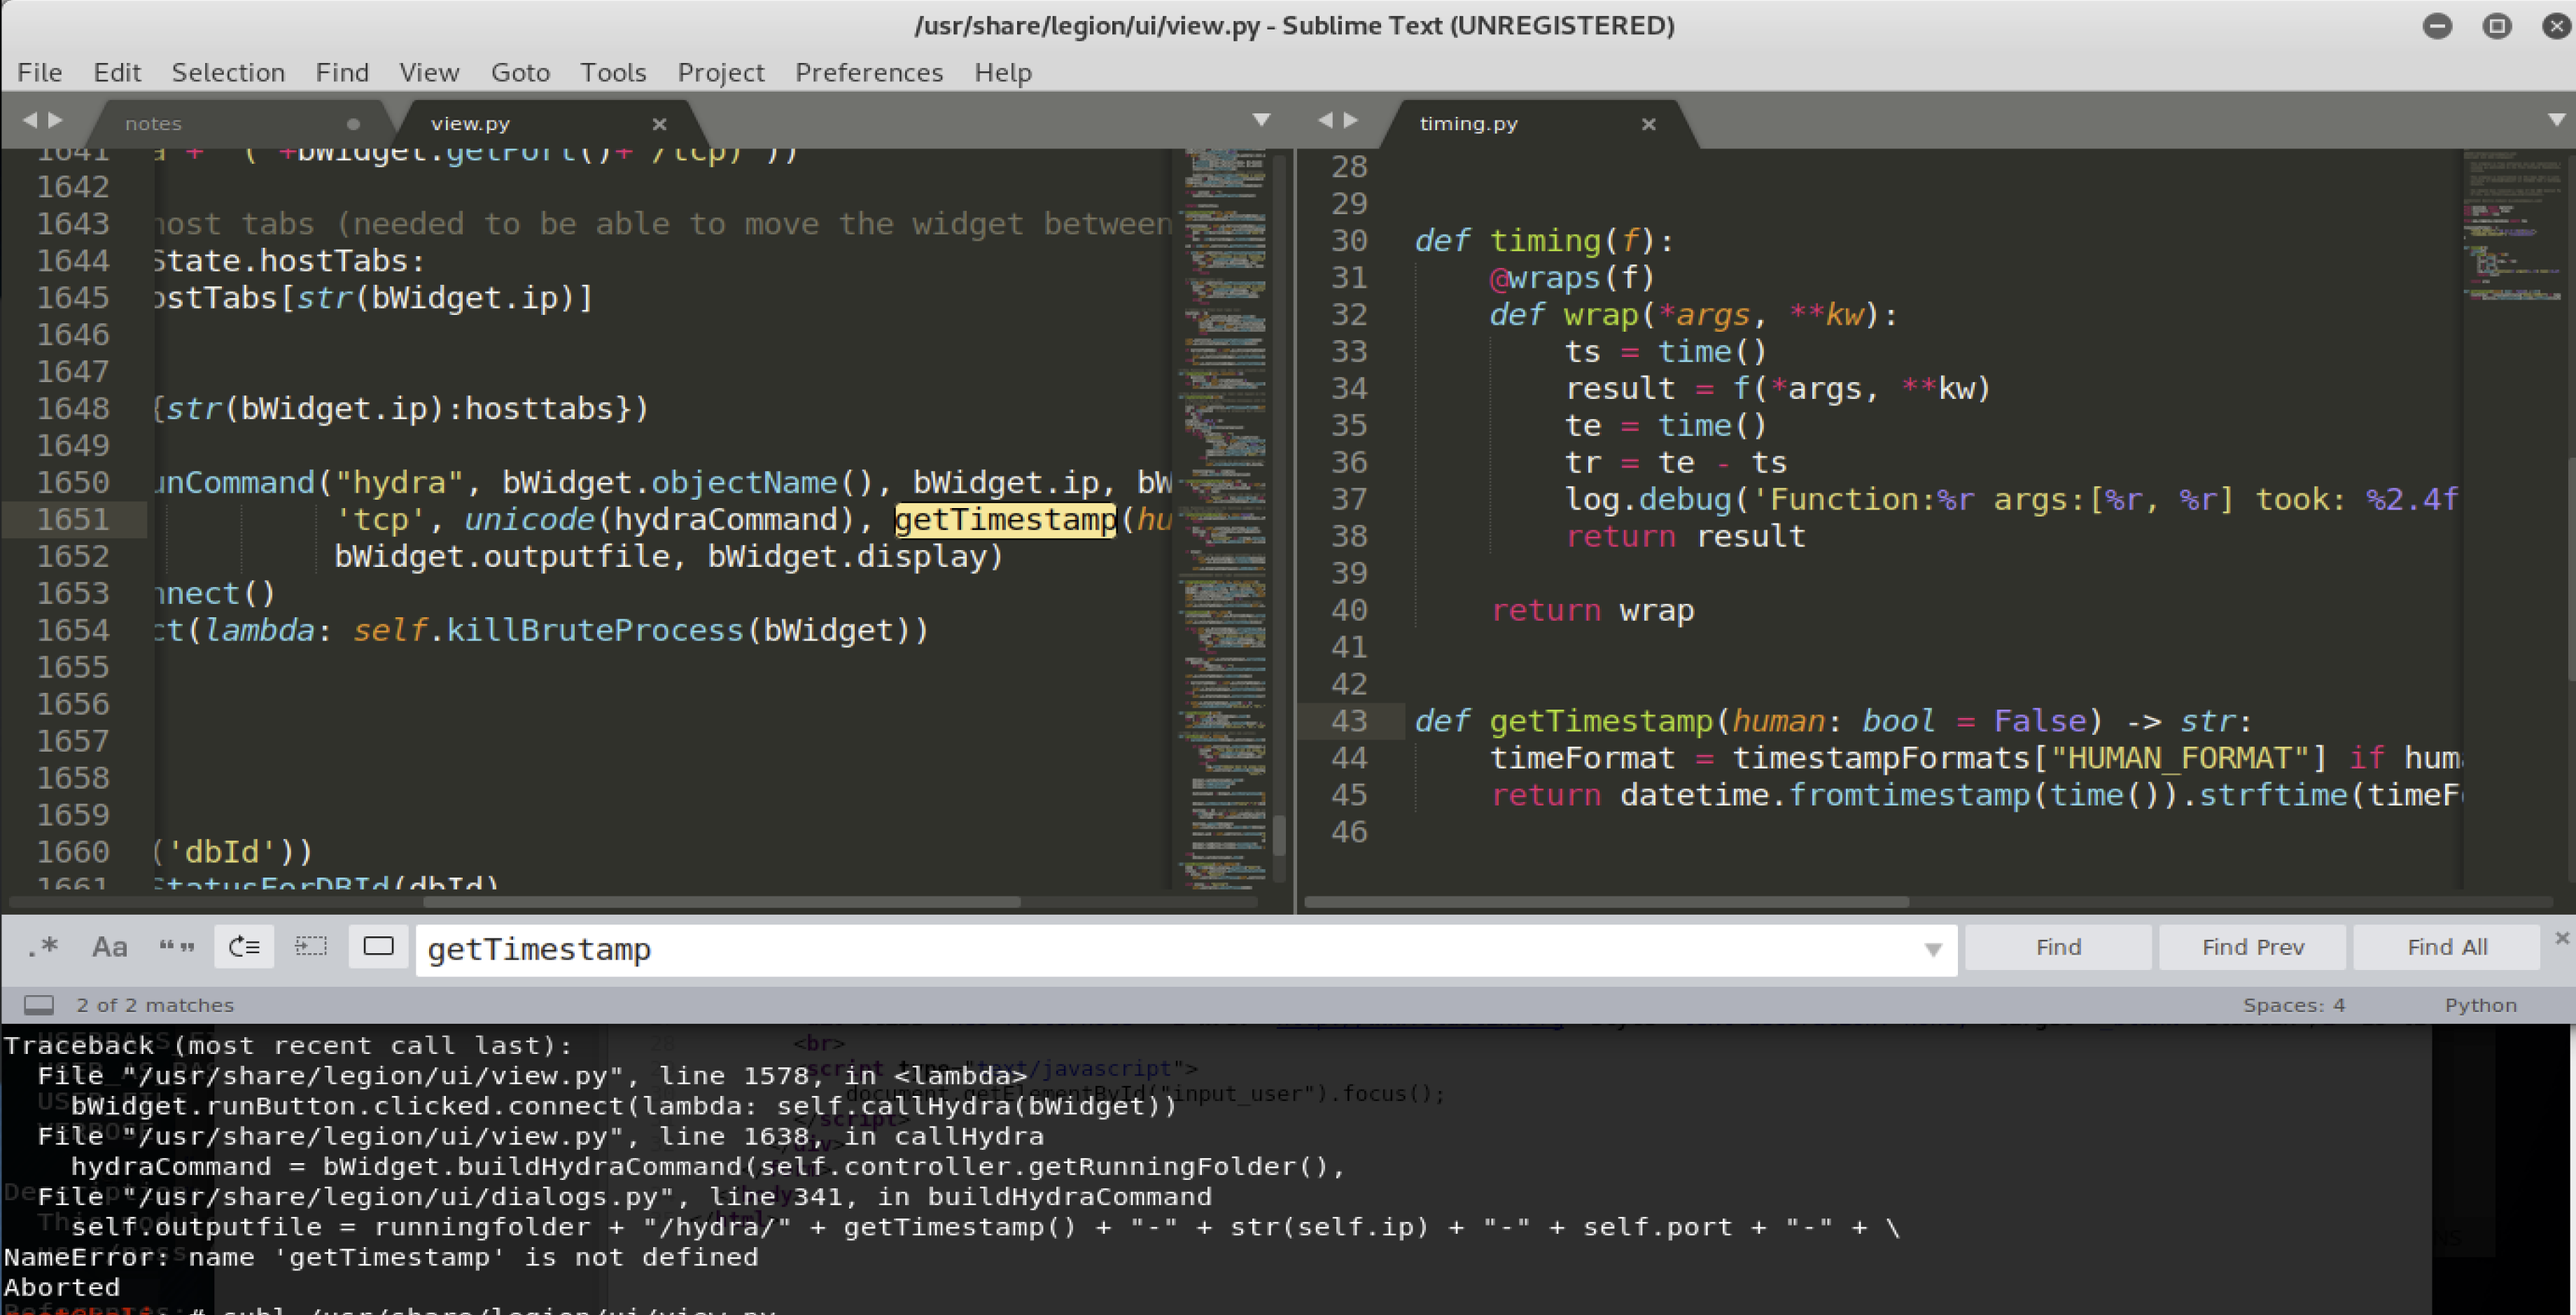This screenshot has width=2576, height=1315.
Task: Change indentation via Spaces: 4
Action: pos(2293,1005)
